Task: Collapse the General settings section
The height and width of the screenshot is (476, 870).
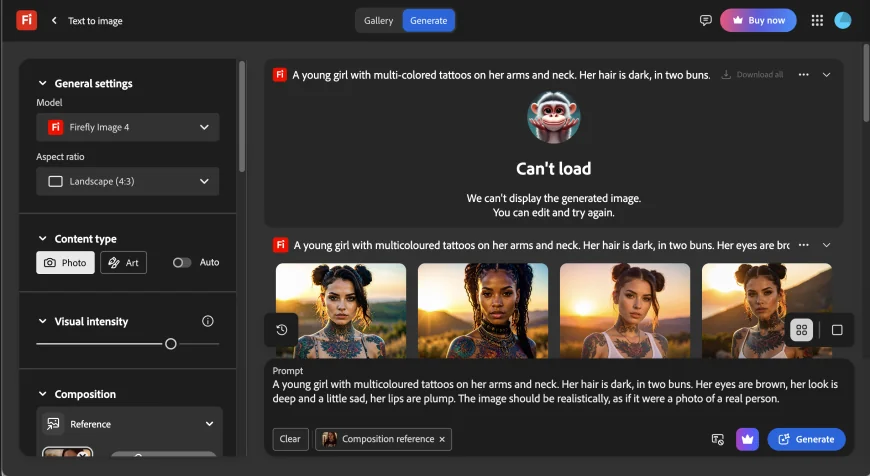Action: coord(42,84)
